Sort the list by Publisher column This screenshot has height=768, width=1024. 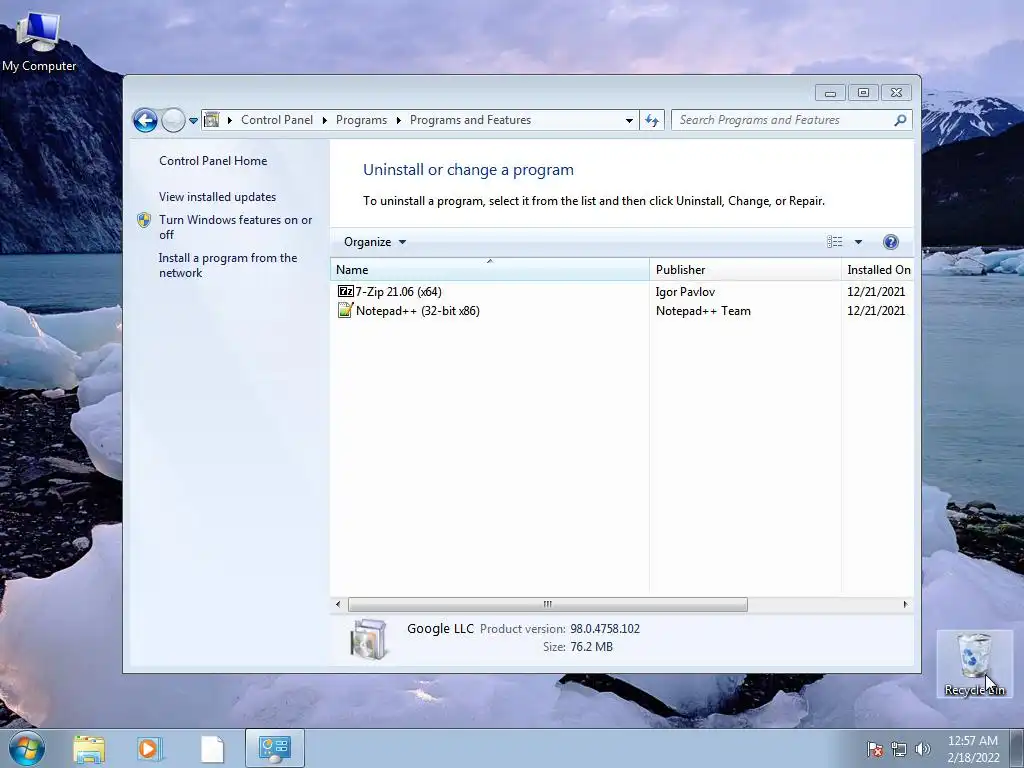point(745,270)
